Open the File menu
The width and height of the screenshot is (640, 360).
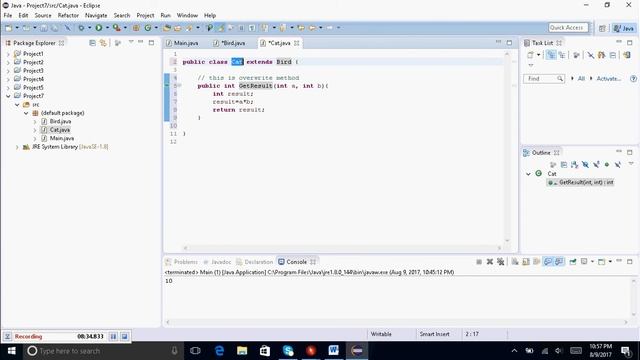click(8, 16)
